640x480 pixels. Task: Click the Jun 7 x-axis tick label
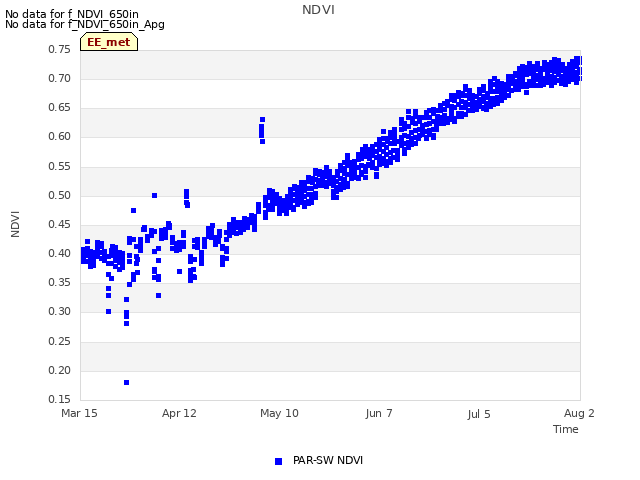[379, 413]
